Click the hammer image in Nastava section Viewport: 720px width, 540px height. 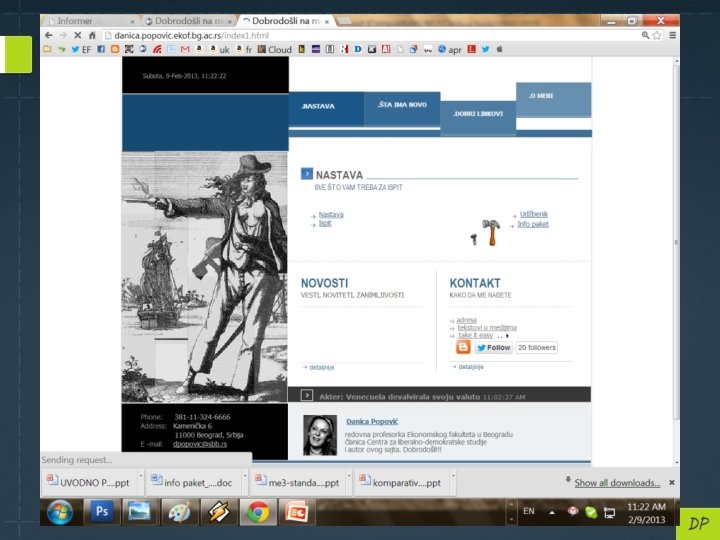click(x=491, y=232)
